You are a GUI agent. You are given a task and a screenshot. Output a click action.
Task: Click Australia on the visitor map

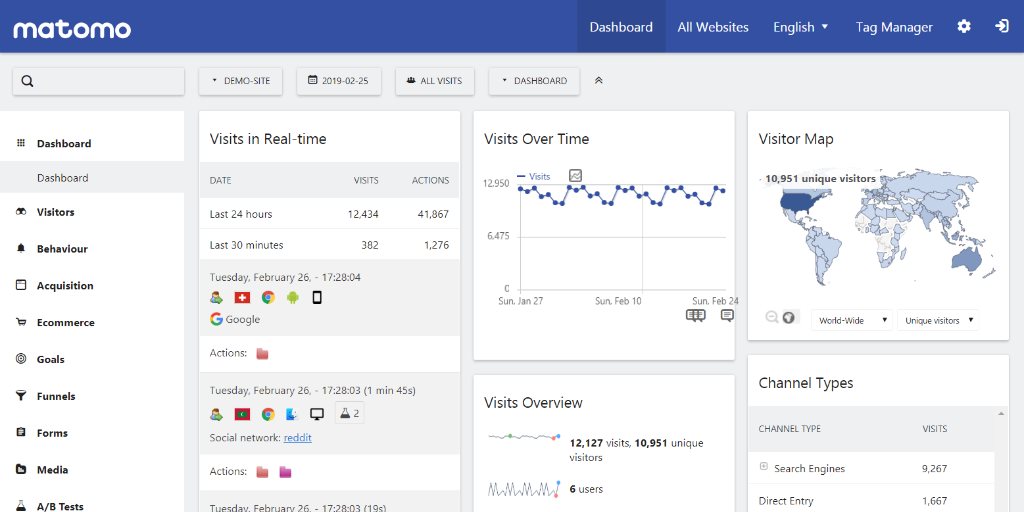pos(967,258)
